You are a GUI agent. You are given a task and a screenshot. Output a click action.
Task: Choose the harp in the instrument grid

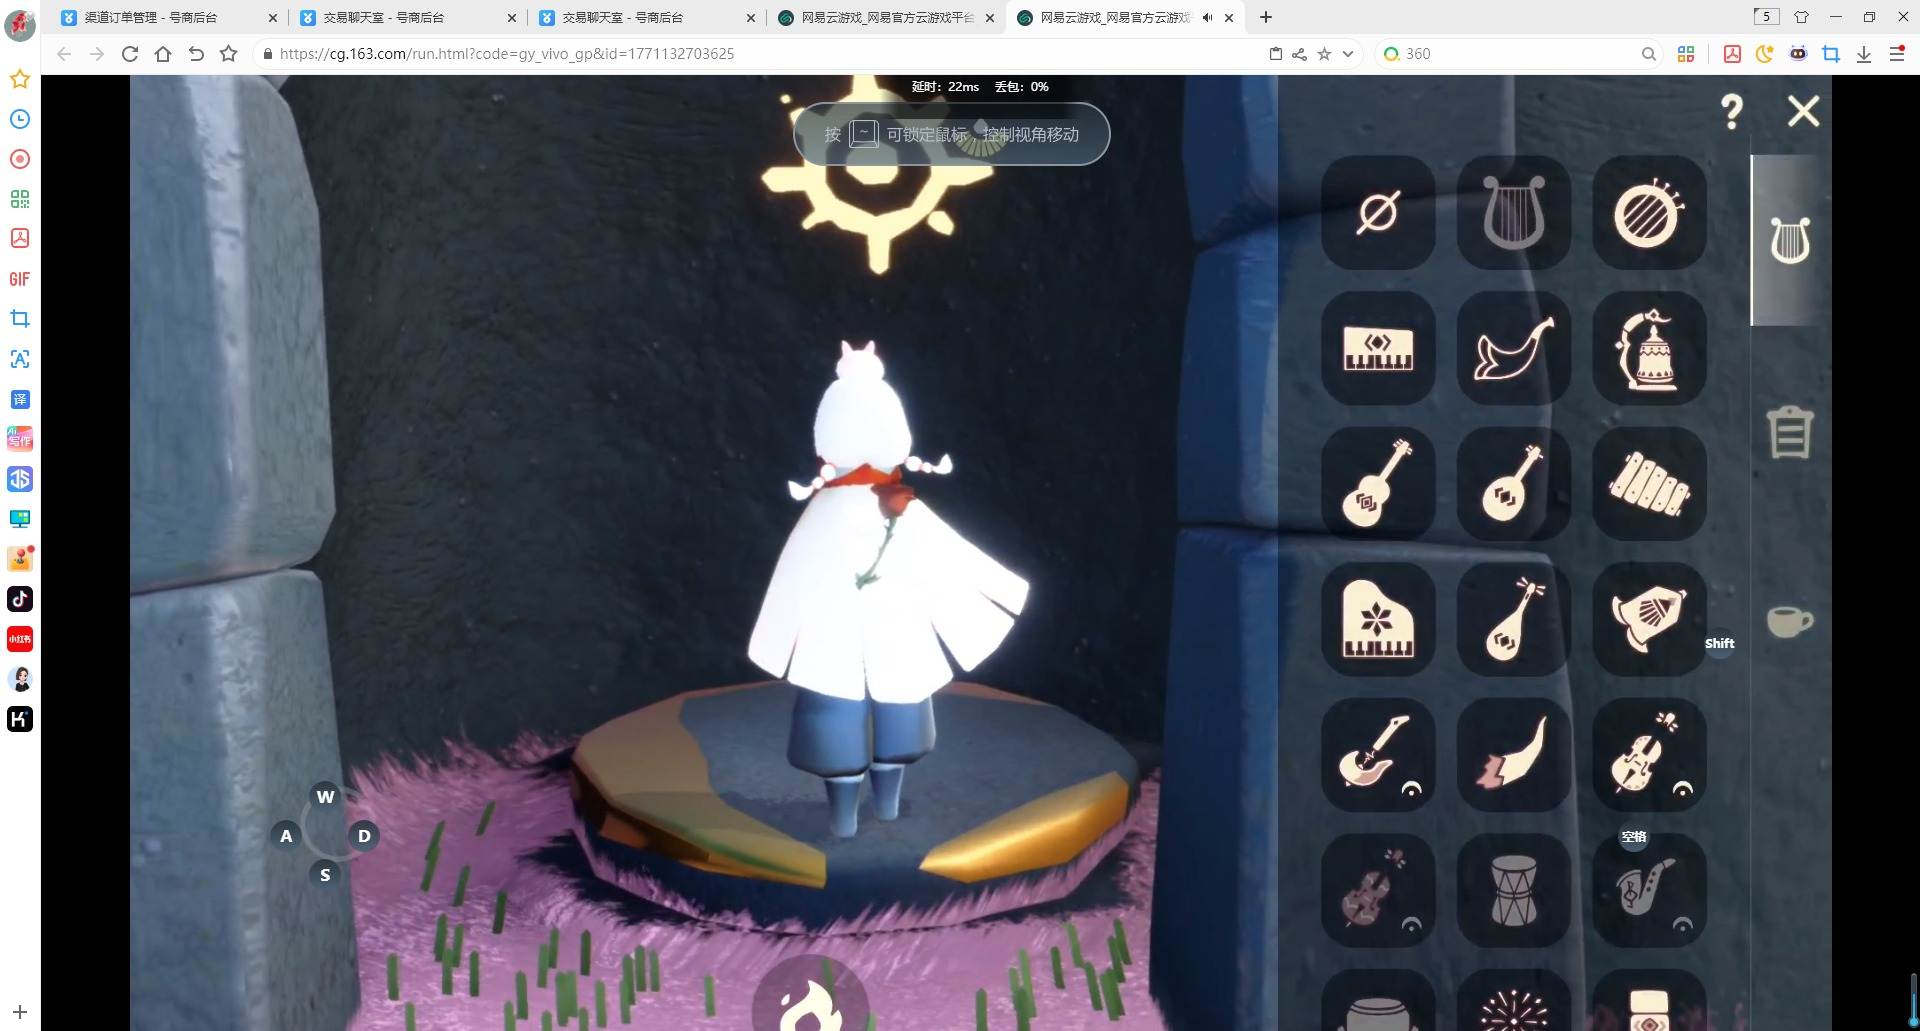pyautogui.click(x=1514, y=212)
